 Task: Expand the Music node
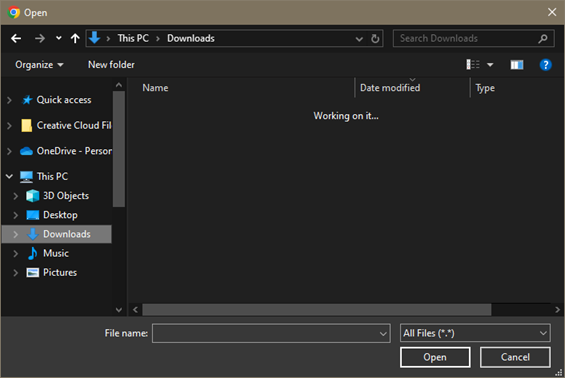pyautogui.click(x=15, y=254)
